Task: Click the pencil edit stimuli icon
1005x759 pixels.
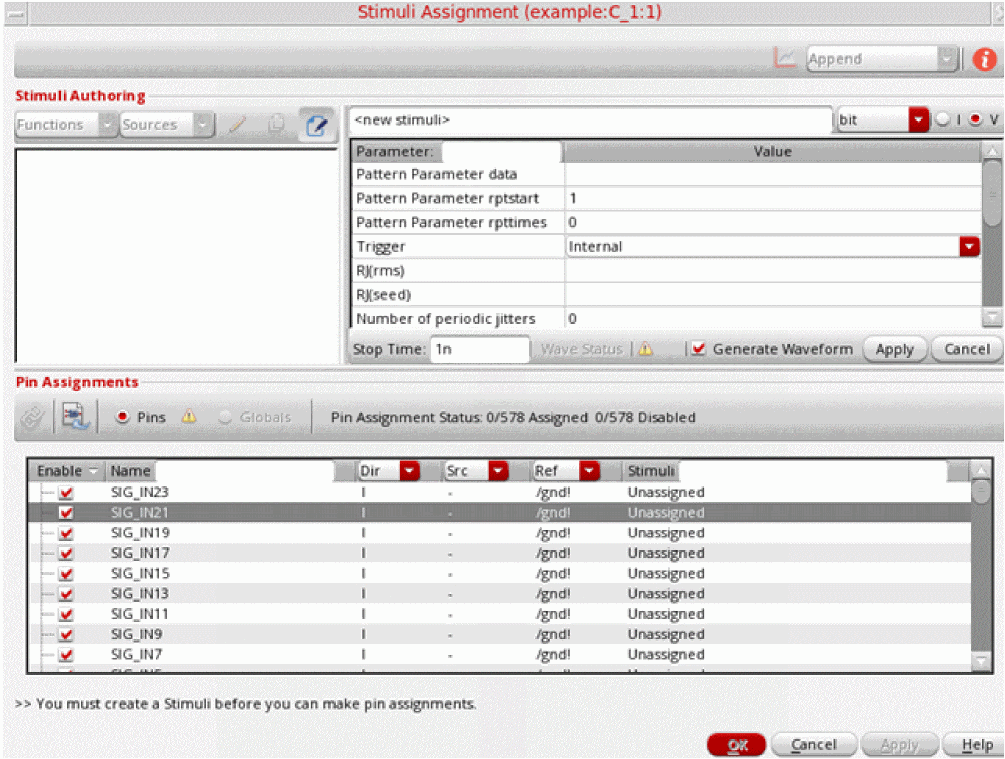Action: point(238,125)
